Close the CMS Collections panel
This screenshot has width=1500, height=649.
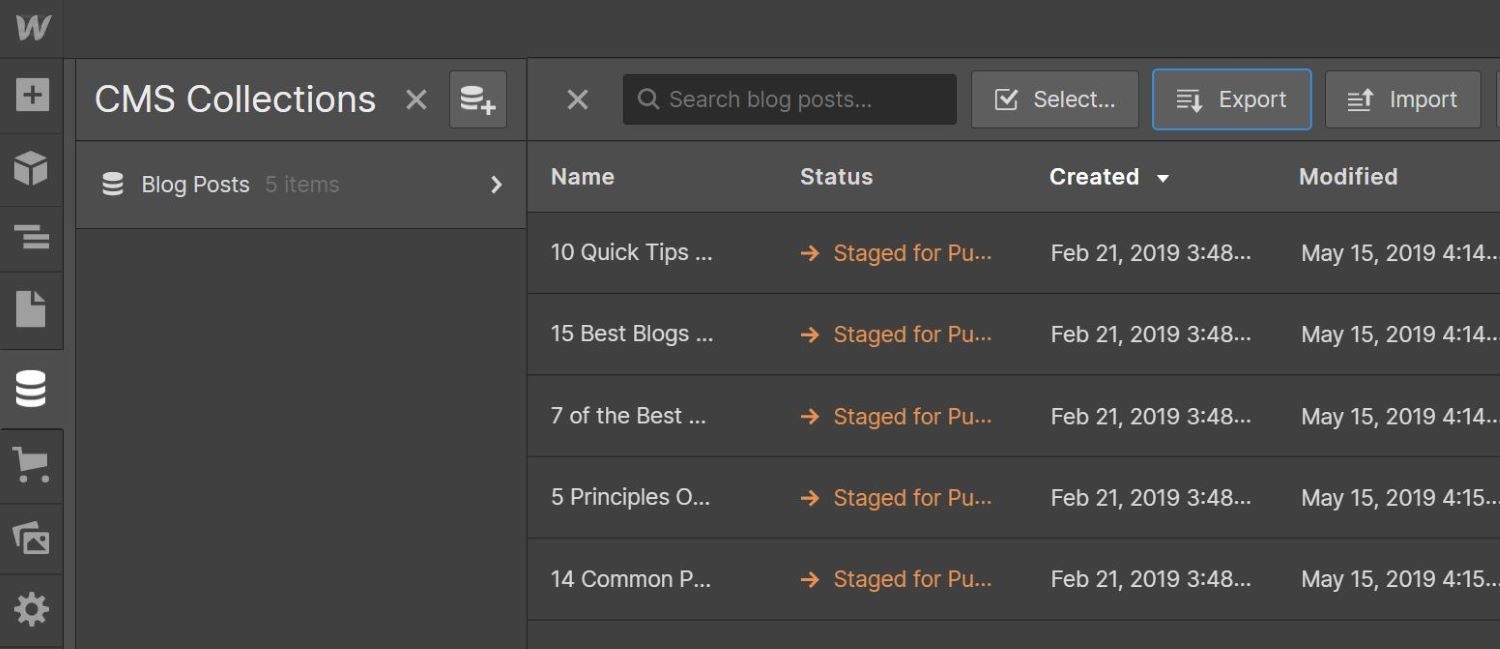[x=416, y=99]
